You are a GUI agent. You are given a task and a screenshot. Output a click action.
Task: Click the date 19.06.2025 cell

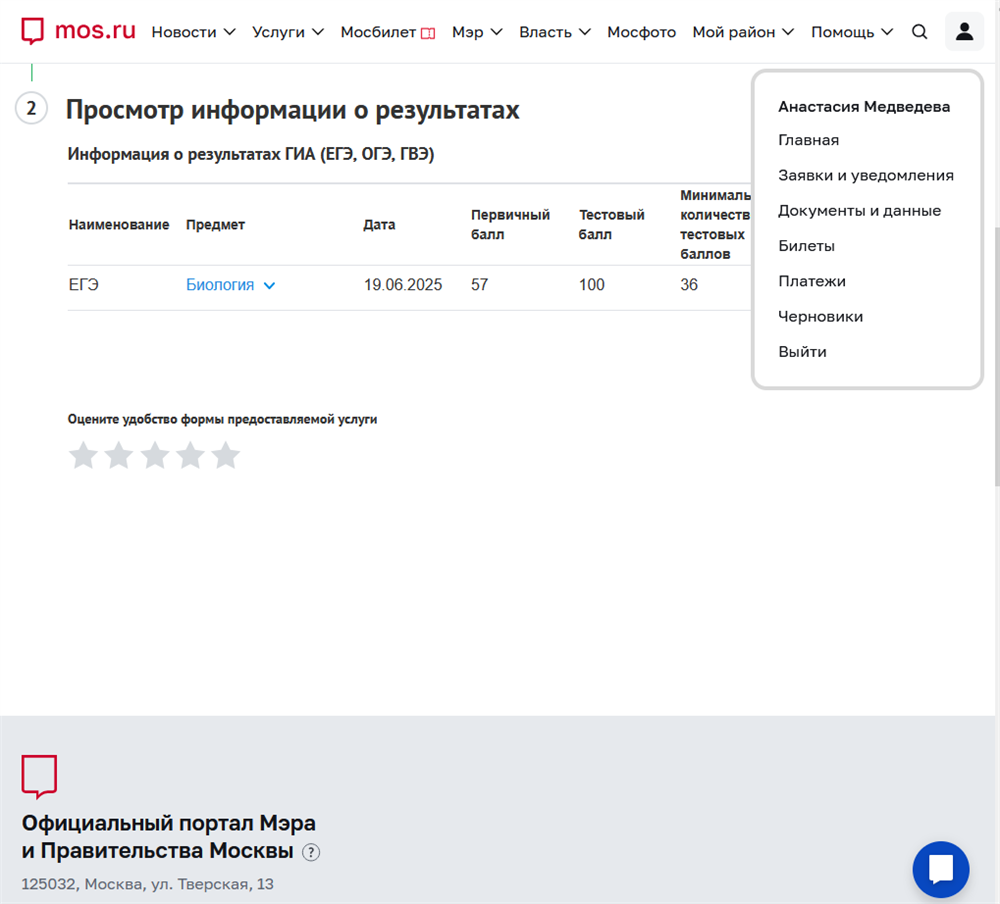click(403, 285)
